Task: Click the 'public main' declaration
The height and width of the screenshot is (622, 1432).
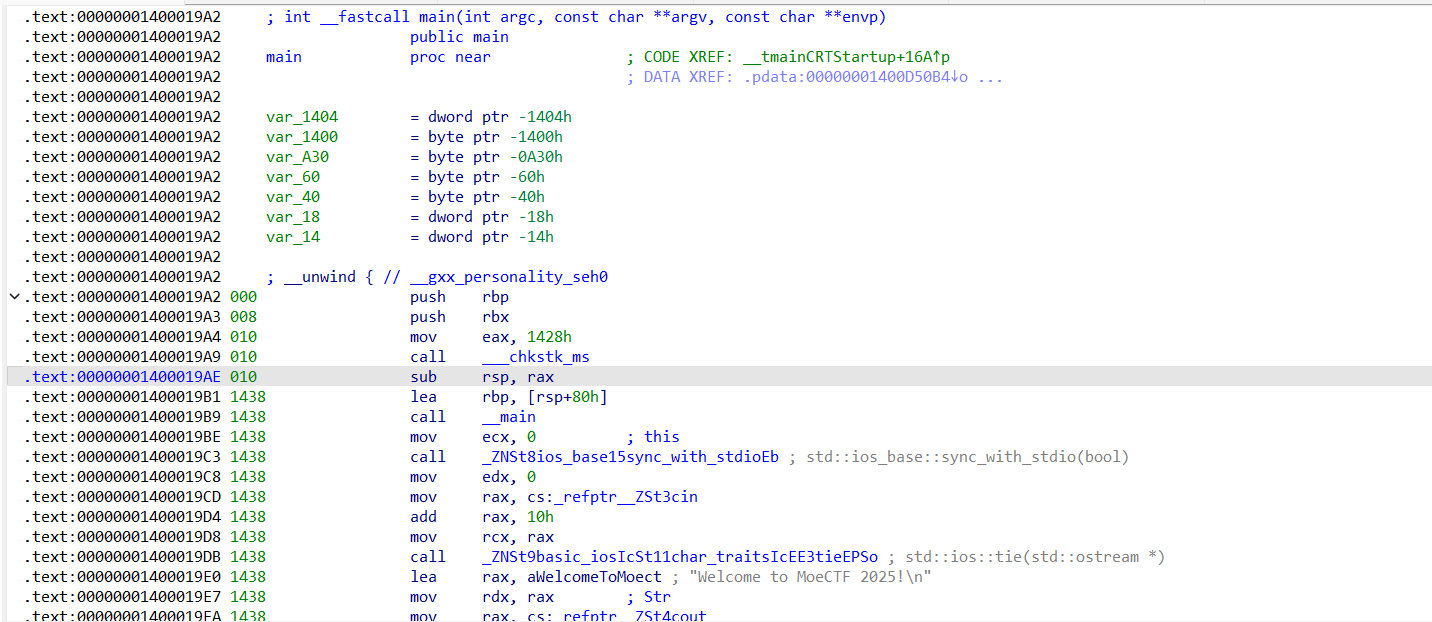Action: coord(459,37)
